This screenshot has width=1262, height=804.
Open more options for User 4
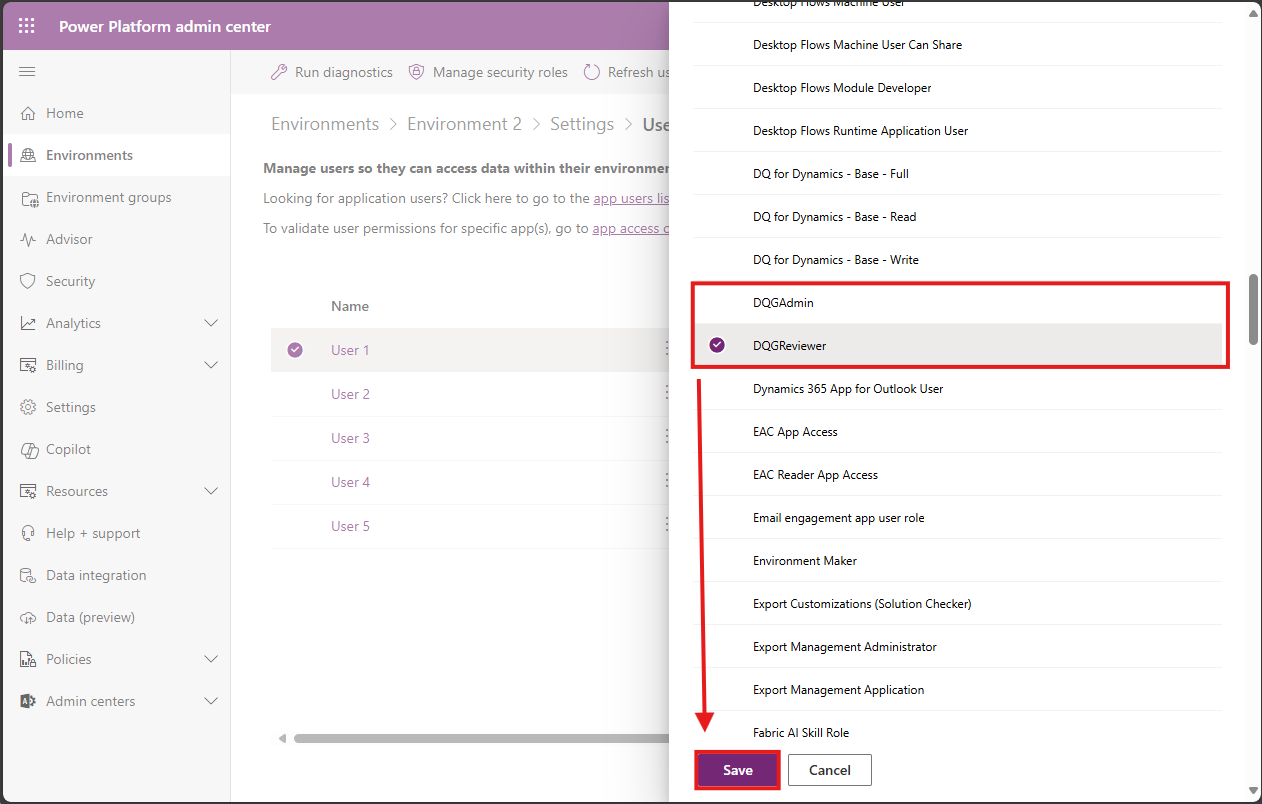click(x=667, y=481)
